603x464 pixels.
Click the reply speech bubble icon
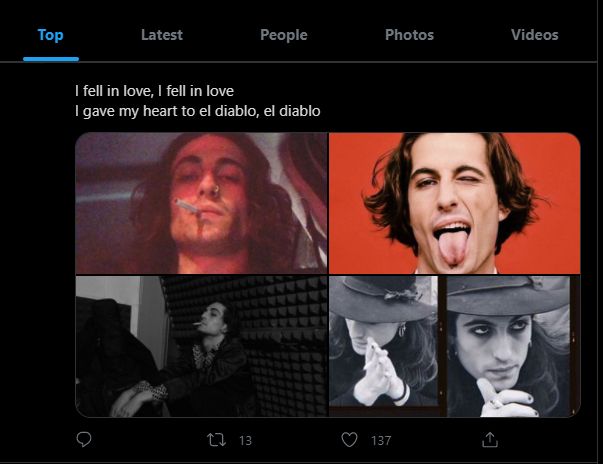tap(84, 439)
